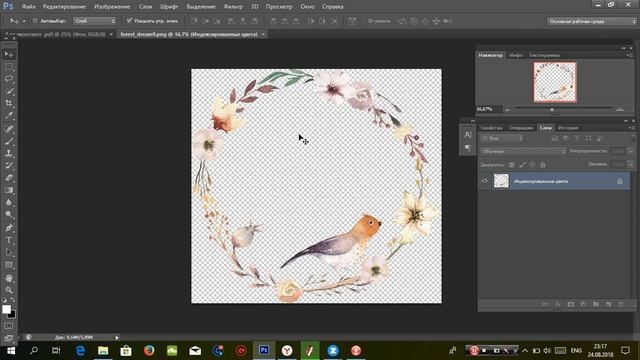The image size is (640, 360).
Task: Select the Blur tool
Action: (x=9, y=202)
